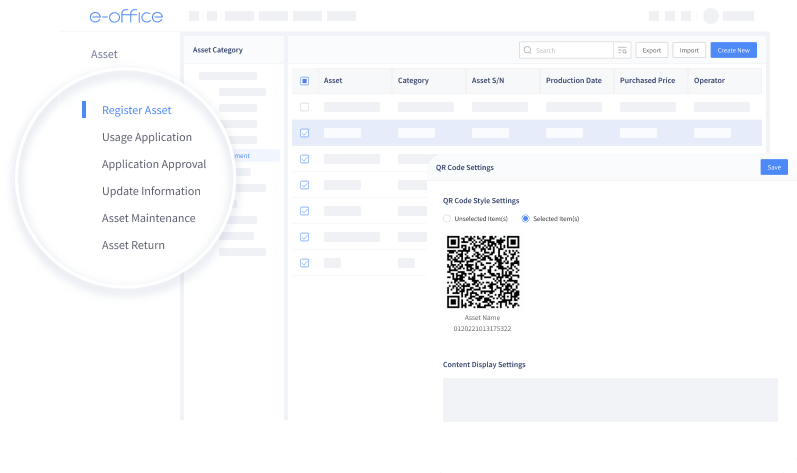Save the QR Code Settings
The width and height of the screenshot is (797, 473).
click(774, 167)
